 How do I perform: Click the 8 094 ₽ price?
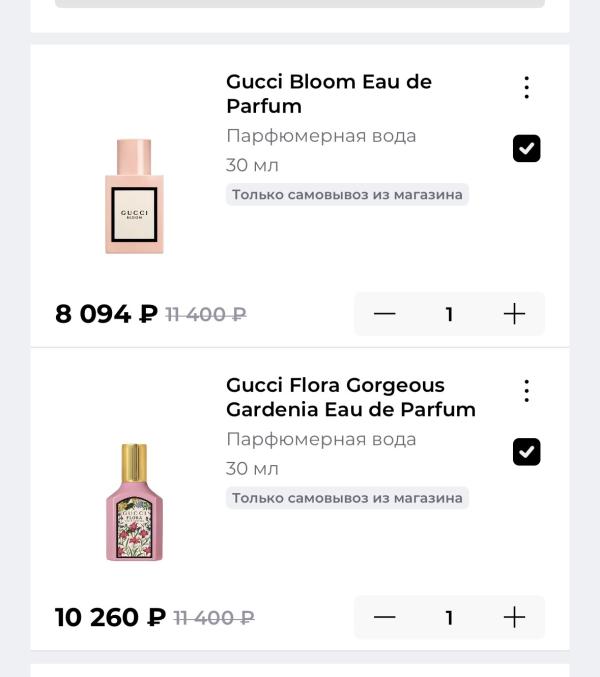pyautogui.click(x=106, y=314)
